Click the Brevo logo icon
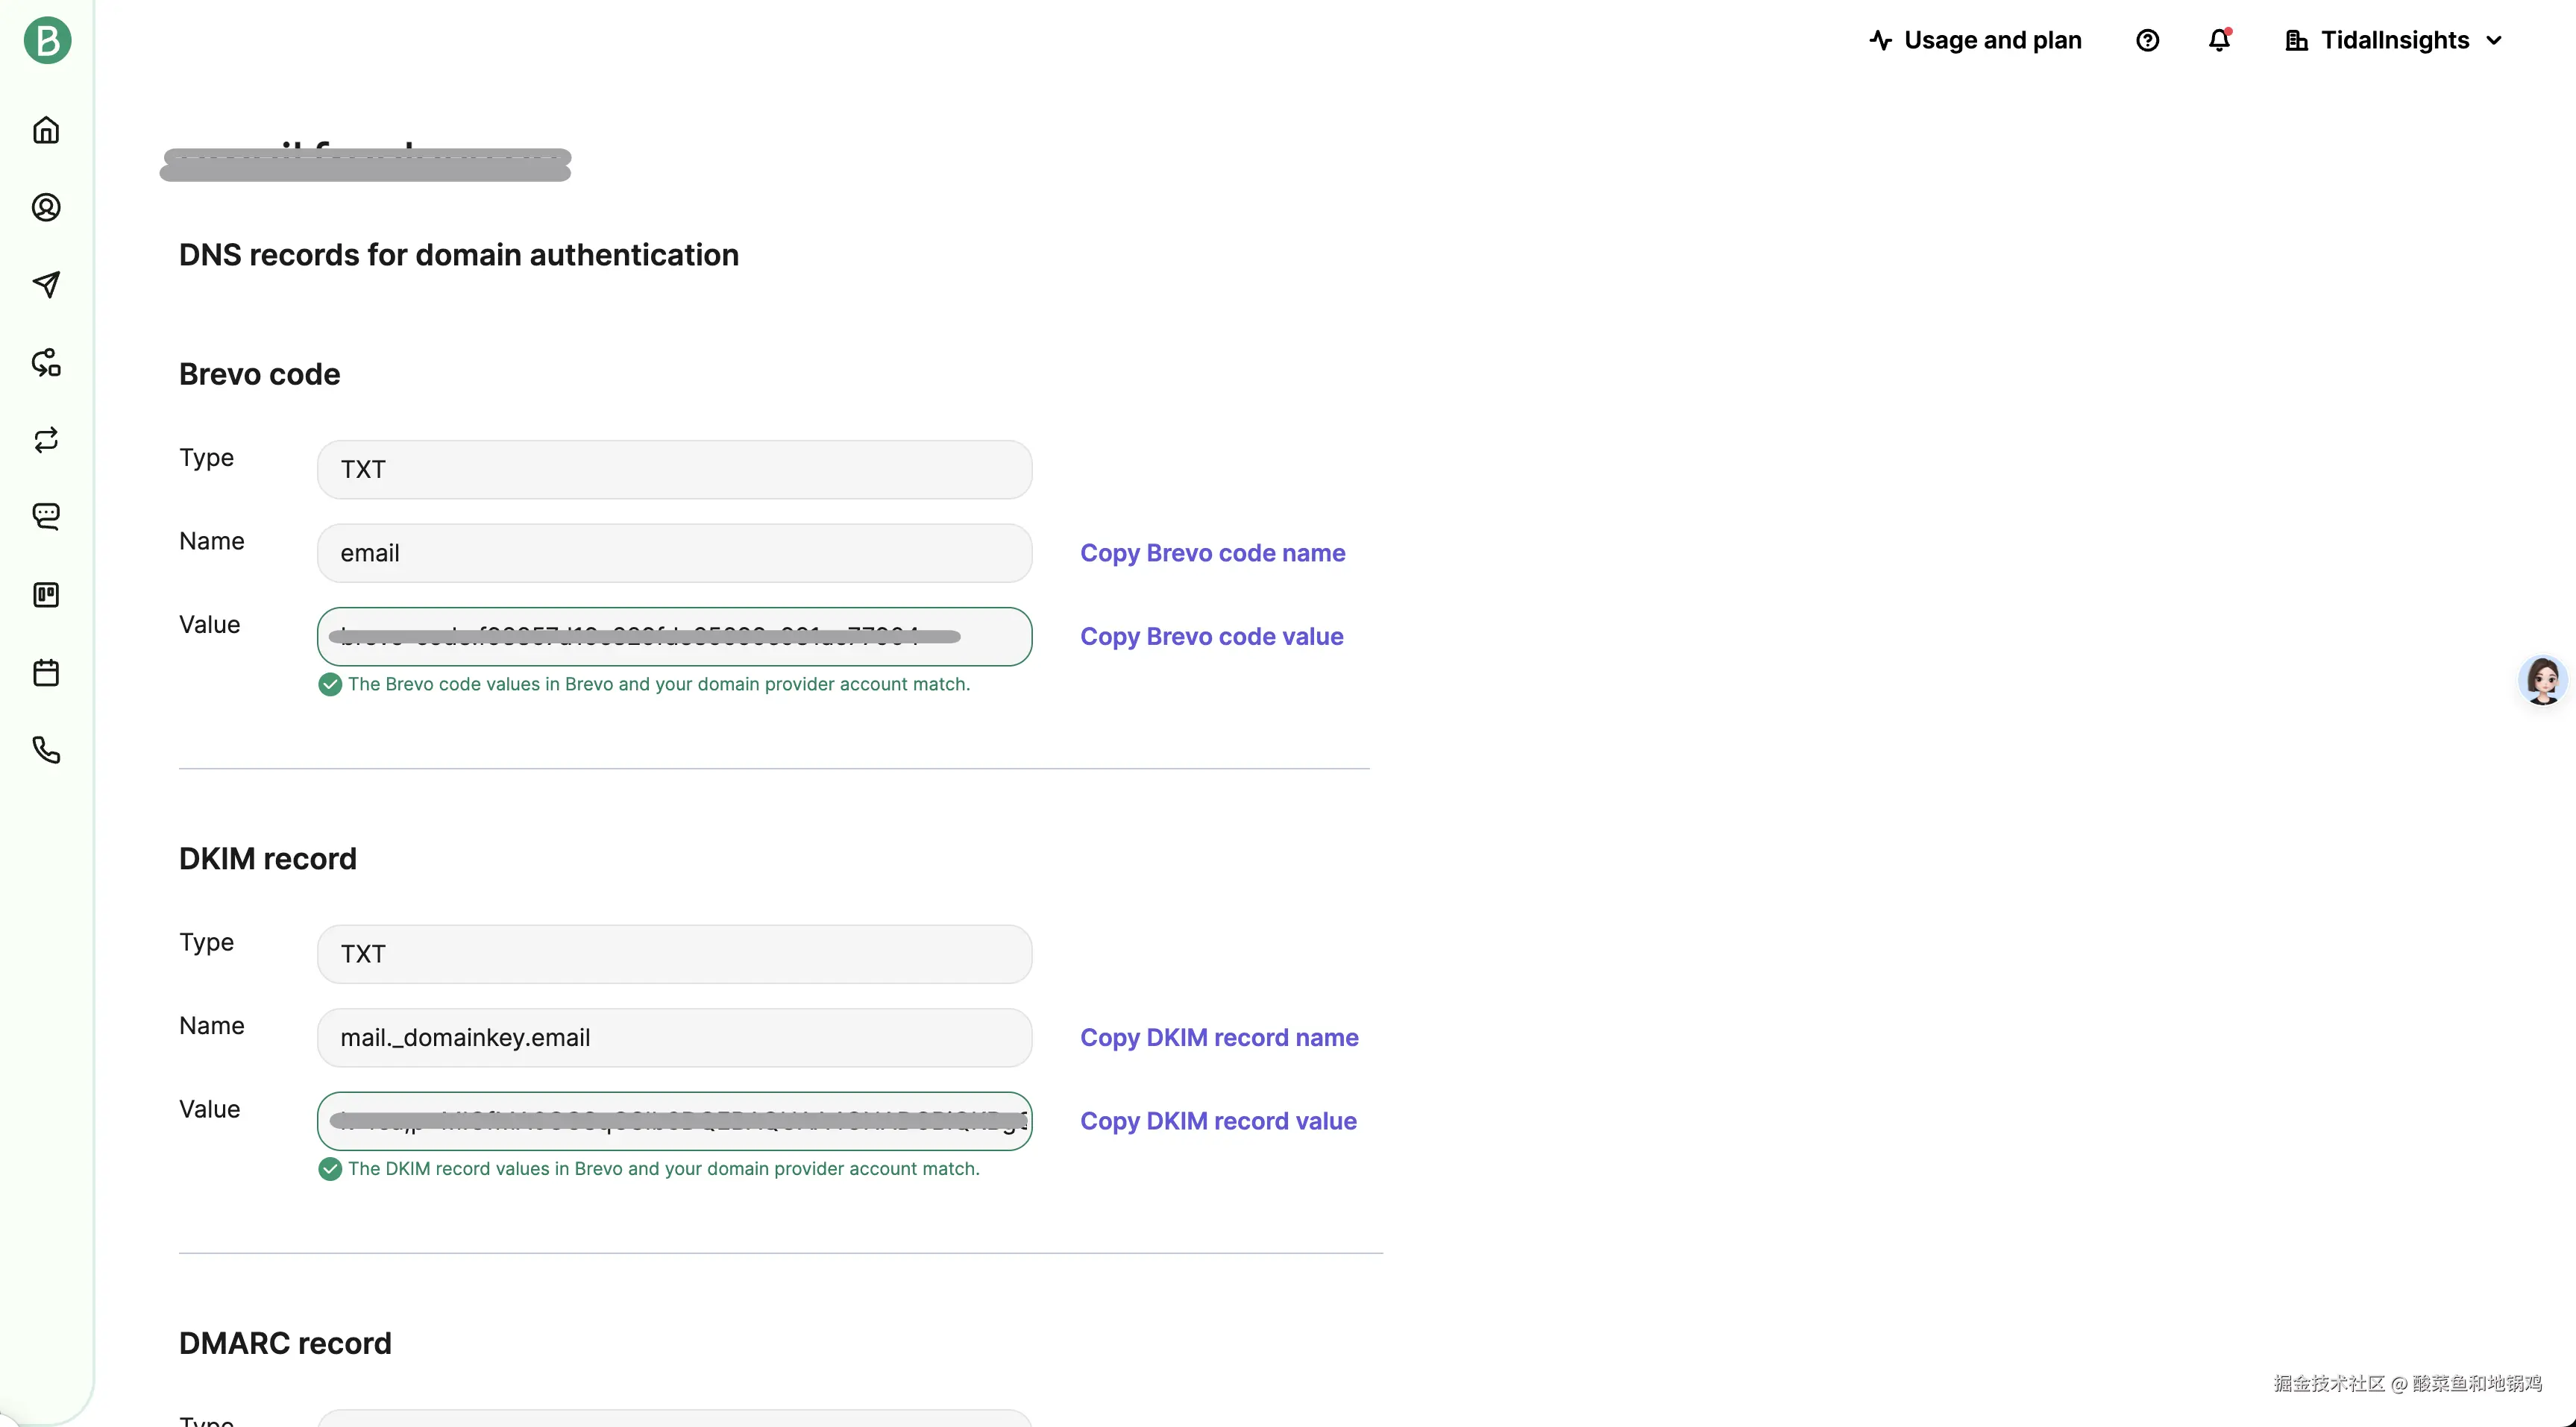This screenshot has height=1427, width=2576. (47, 41)
